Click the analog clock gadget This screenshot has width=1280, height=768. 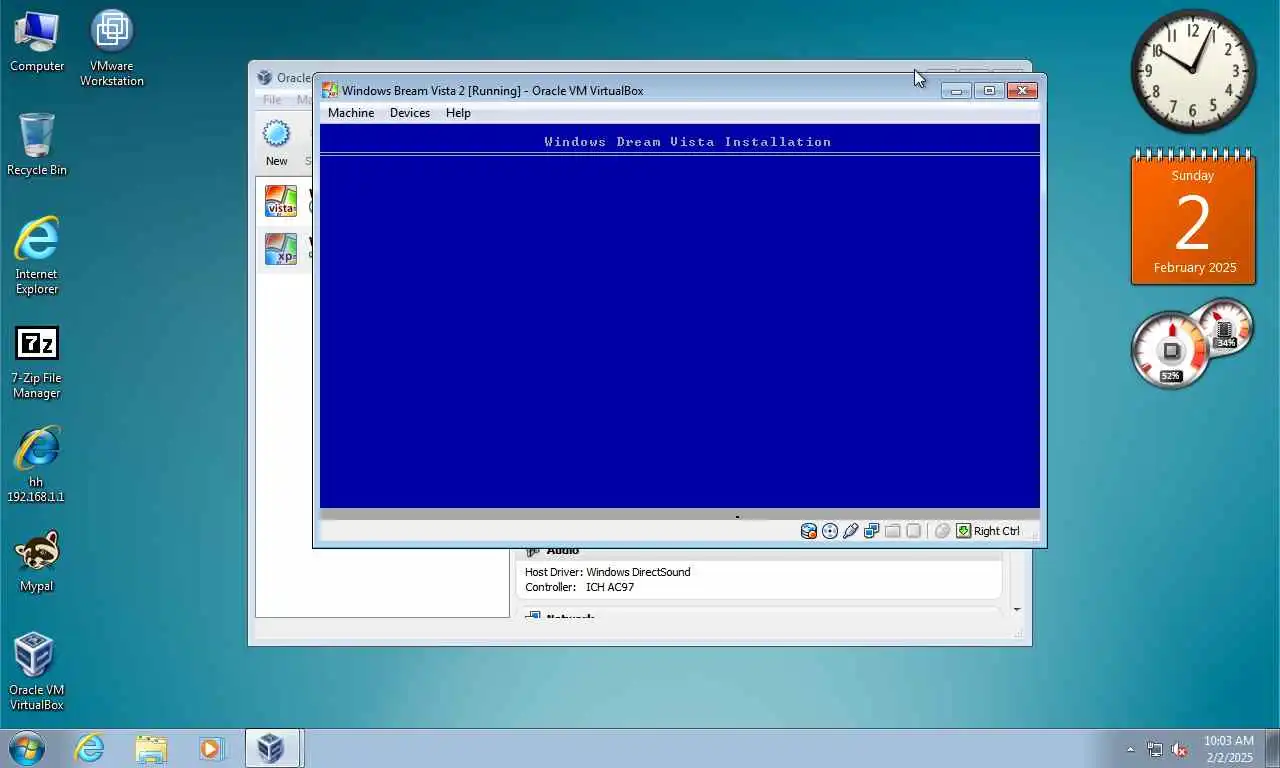(x=1193, y=71)
